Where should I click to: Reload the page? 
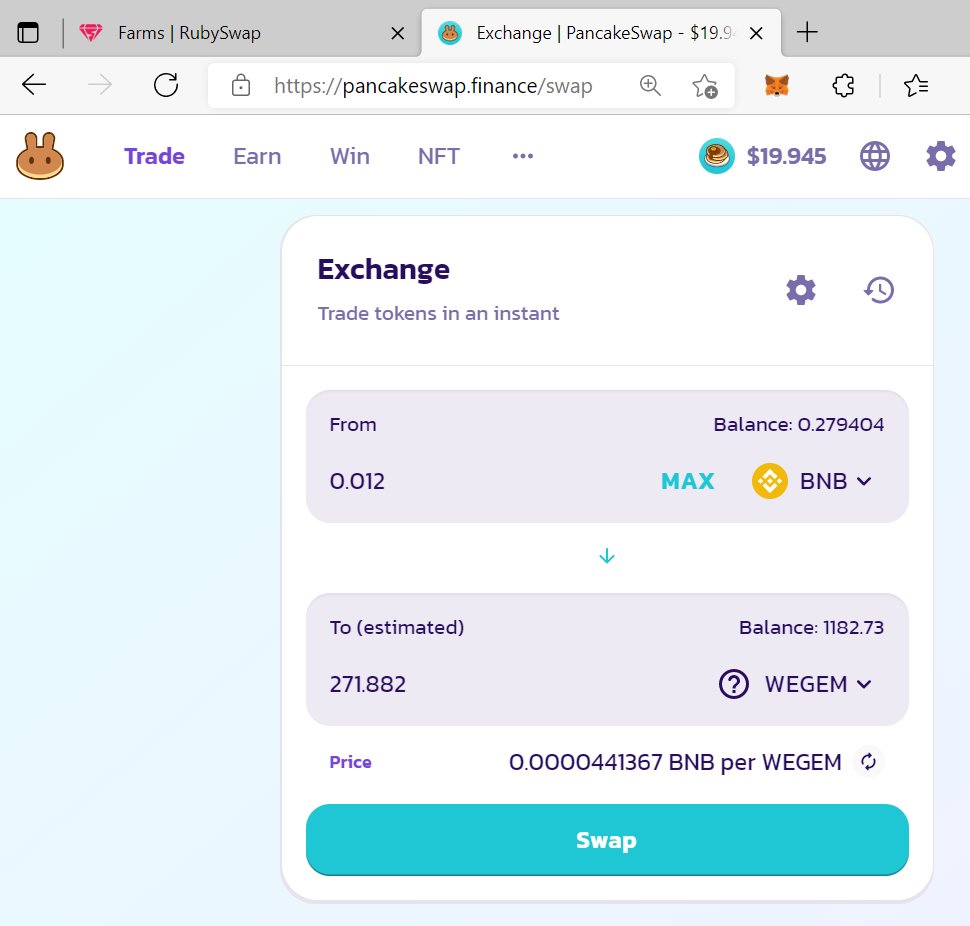[166, 85]
